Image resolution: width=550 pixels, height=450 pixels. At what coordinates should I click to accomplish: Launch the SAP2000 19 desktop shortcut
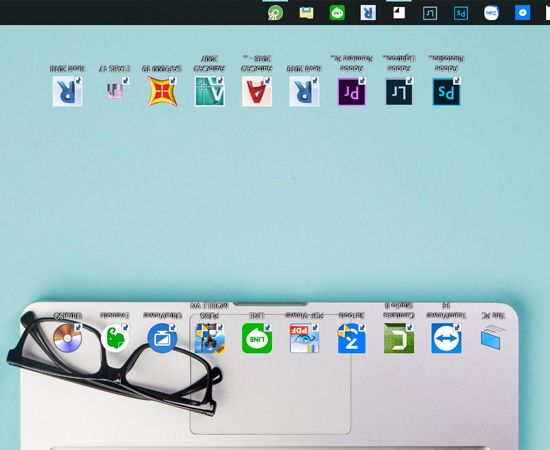[162, 92]
